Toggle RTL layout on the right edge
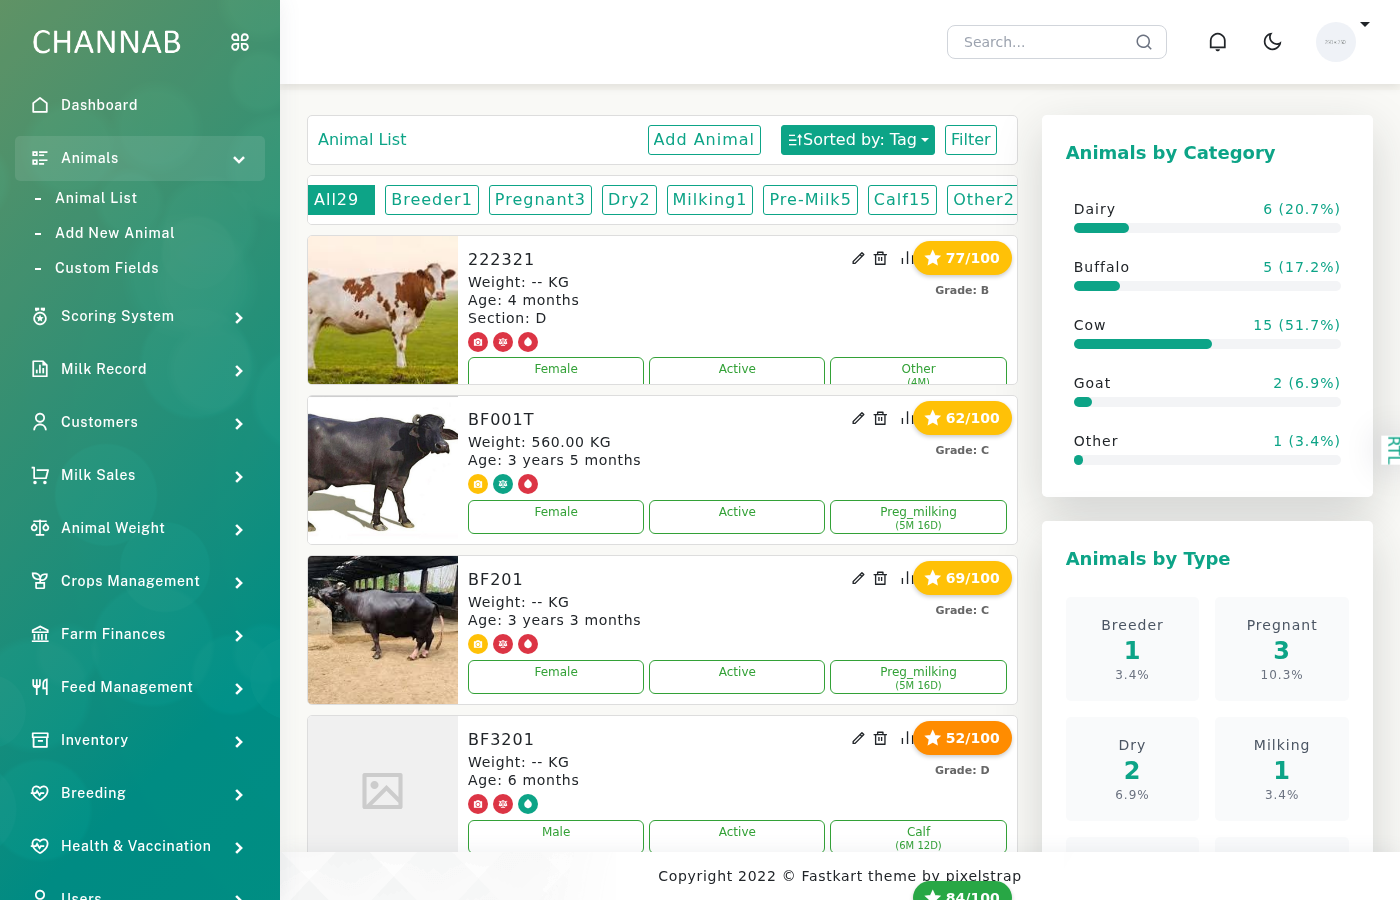This screenshot has width=1400, height=900. pyautogui.click(x=1391, y=449)
